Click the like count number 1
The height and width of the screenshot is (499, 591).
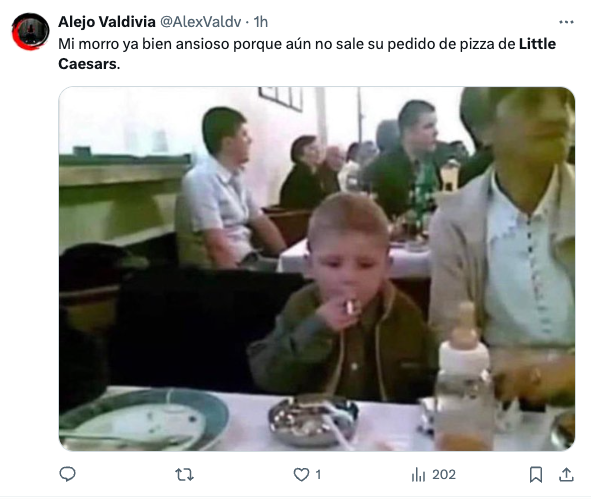pos(318,475)
